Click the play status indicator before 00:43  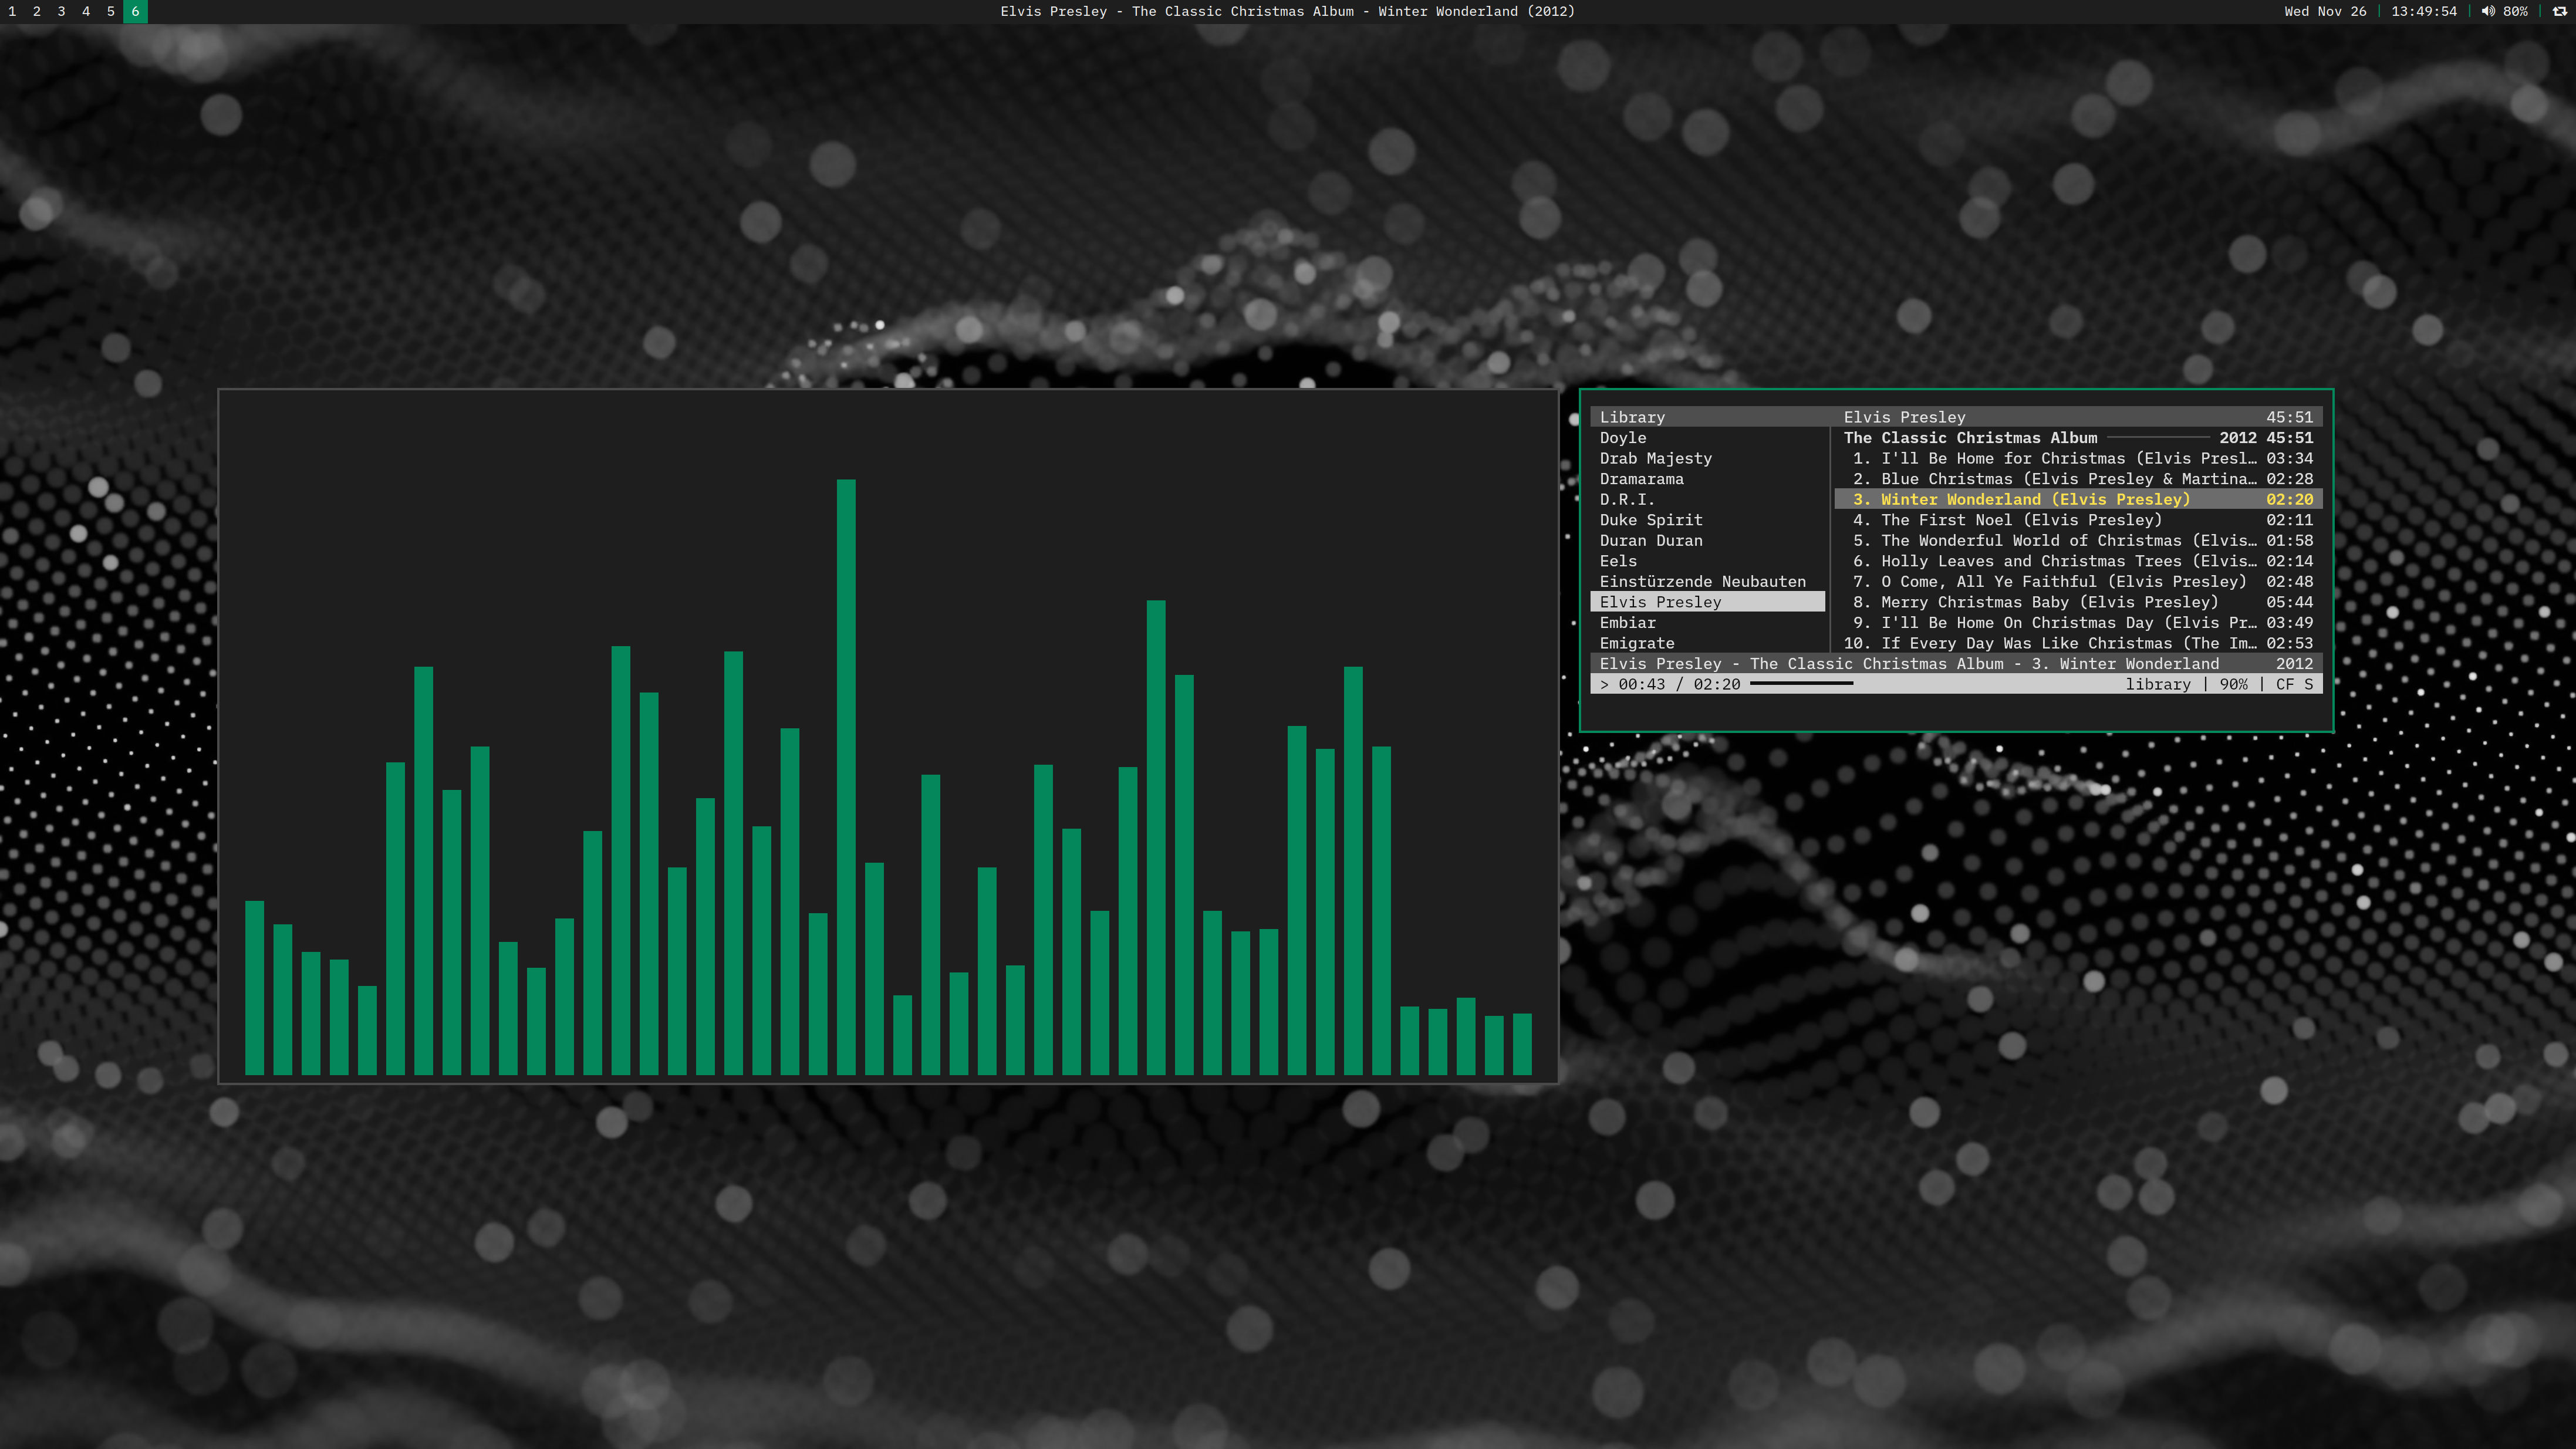pyautogui.click(x=1604, y=685)
